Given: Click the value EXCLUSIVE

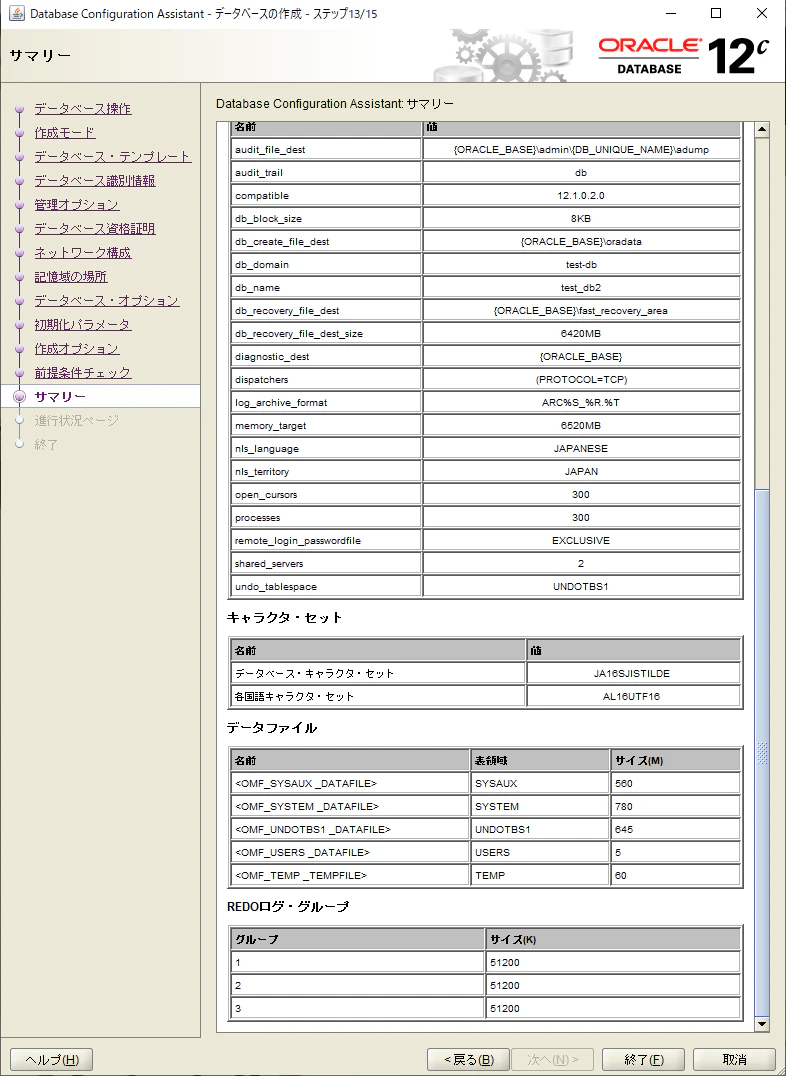Looking at the screenshot, I should [581, 541].
